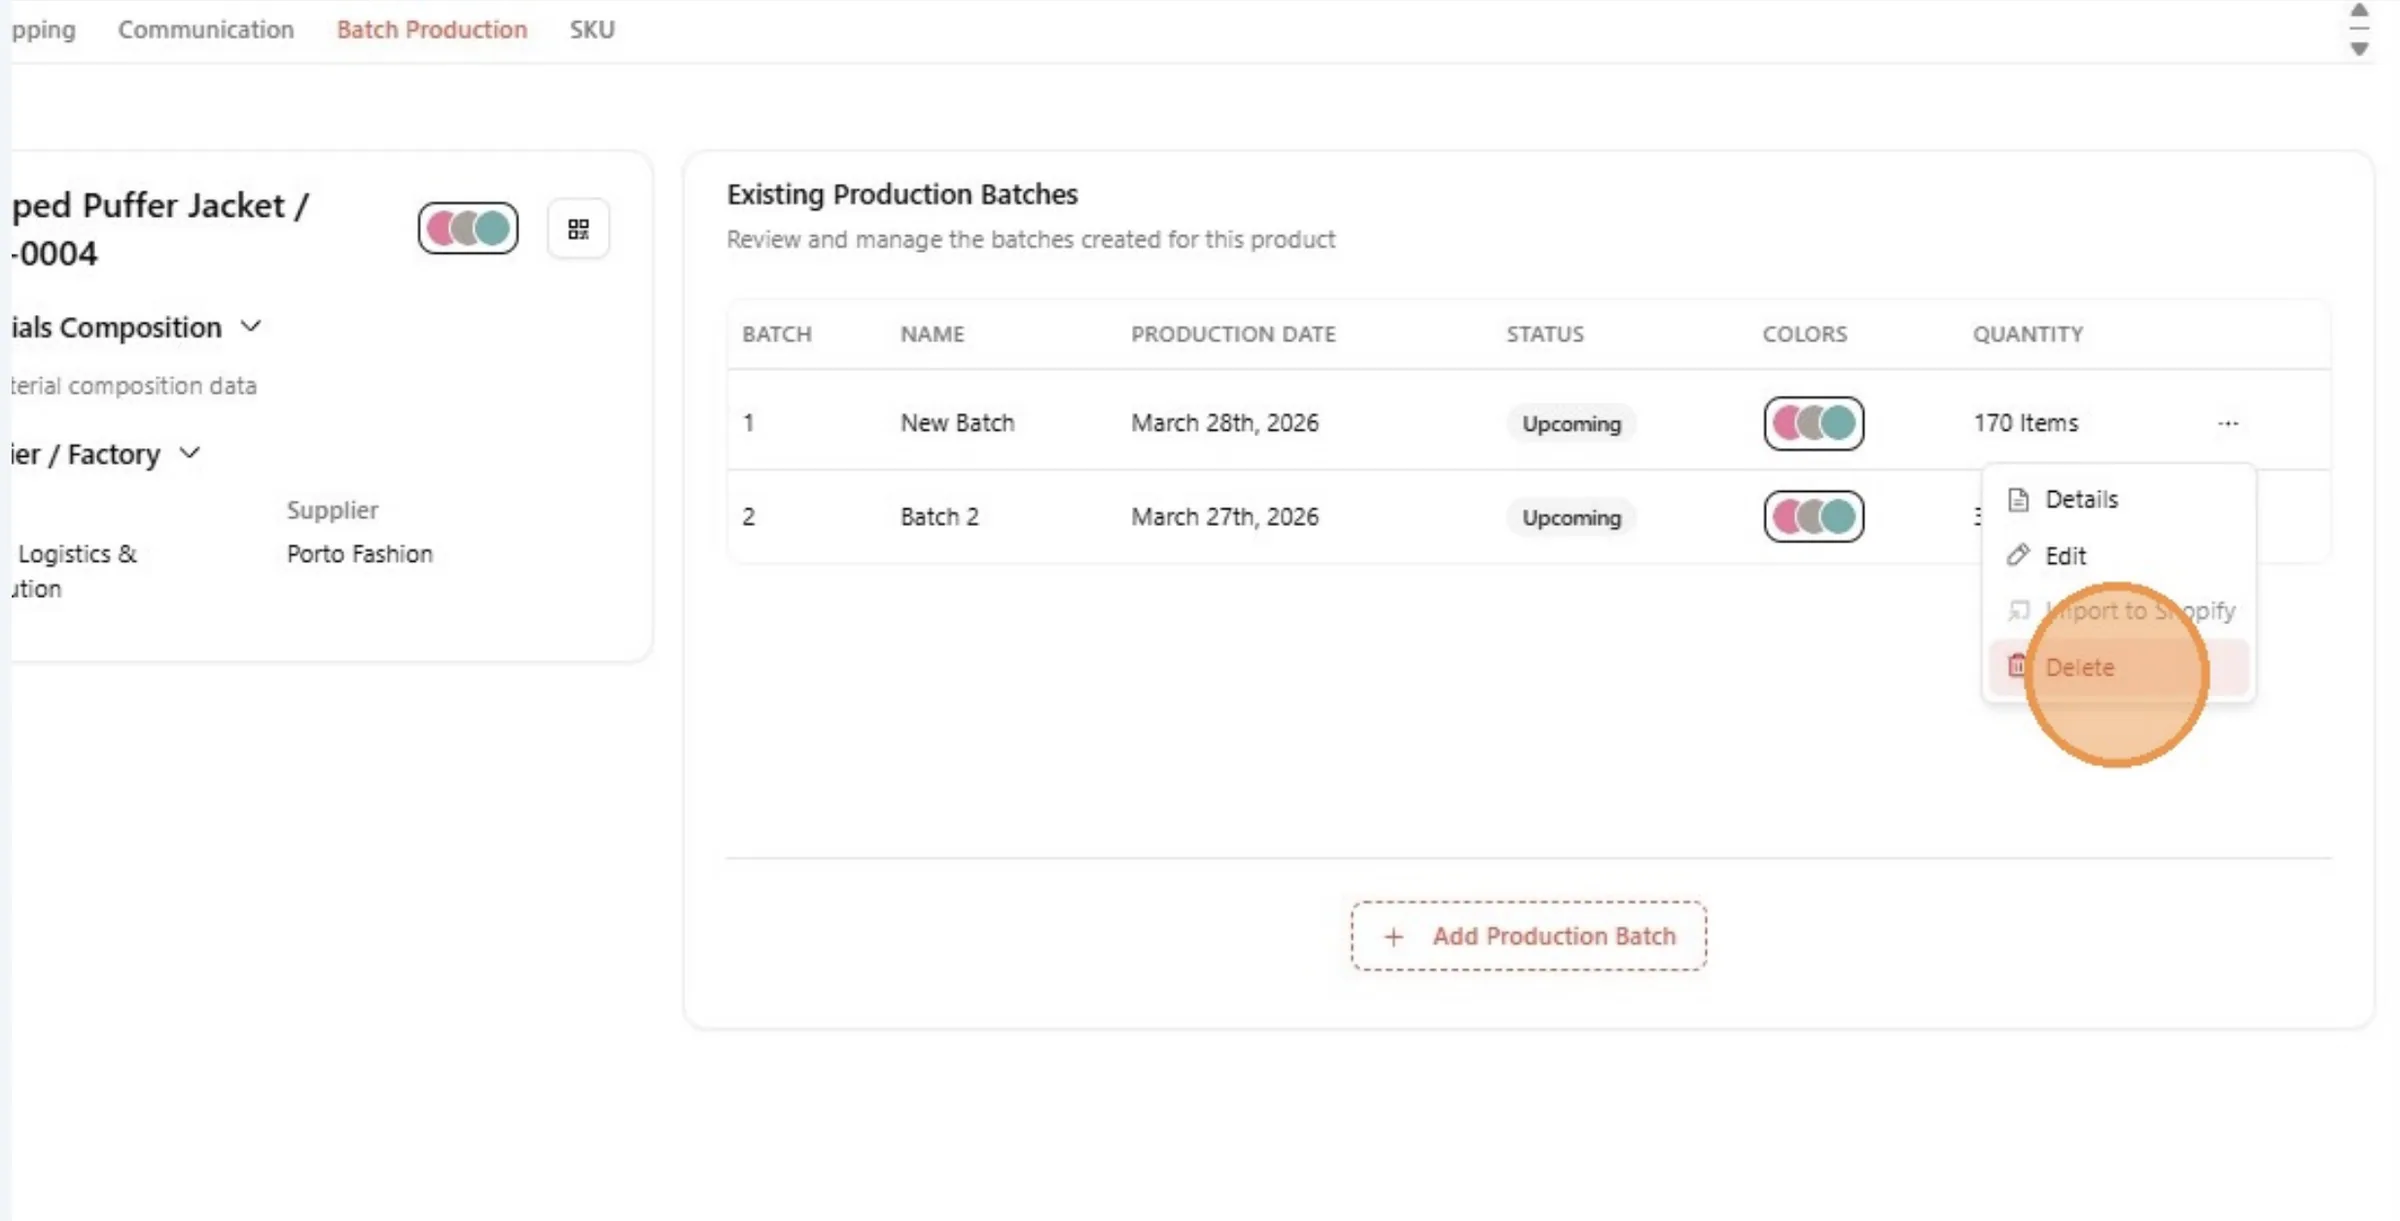The height and width of the screenshot is (1221, 2400).
Task: Click 'March 28th, 2026' production date
Action: pyautogui.click(x=1225, y=423)
